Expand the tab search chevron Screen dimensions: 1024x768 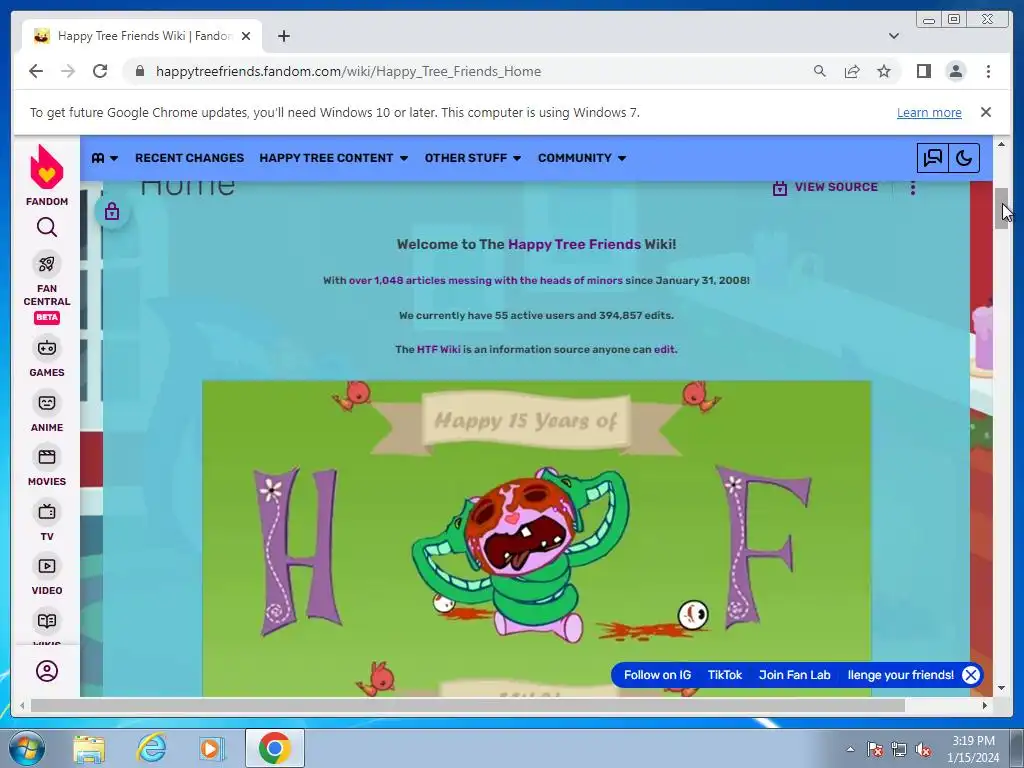(x=893, y=36)
